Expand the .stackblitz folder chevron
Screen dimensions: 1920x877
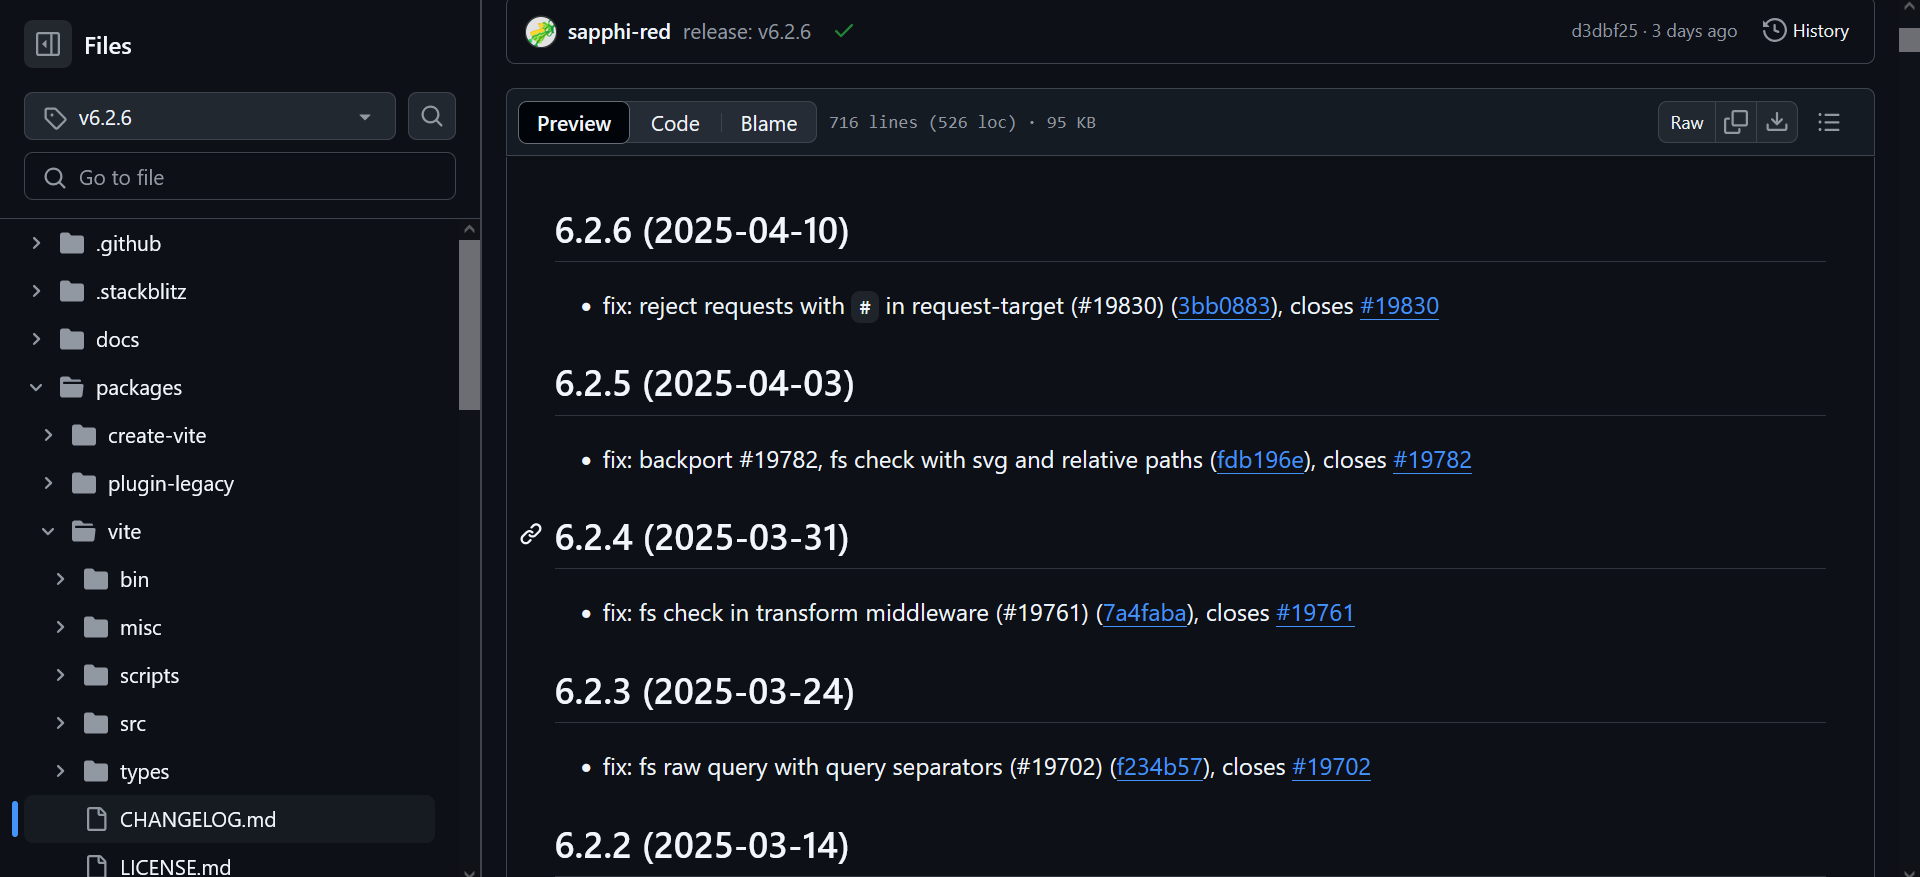[x=36, y=291]
